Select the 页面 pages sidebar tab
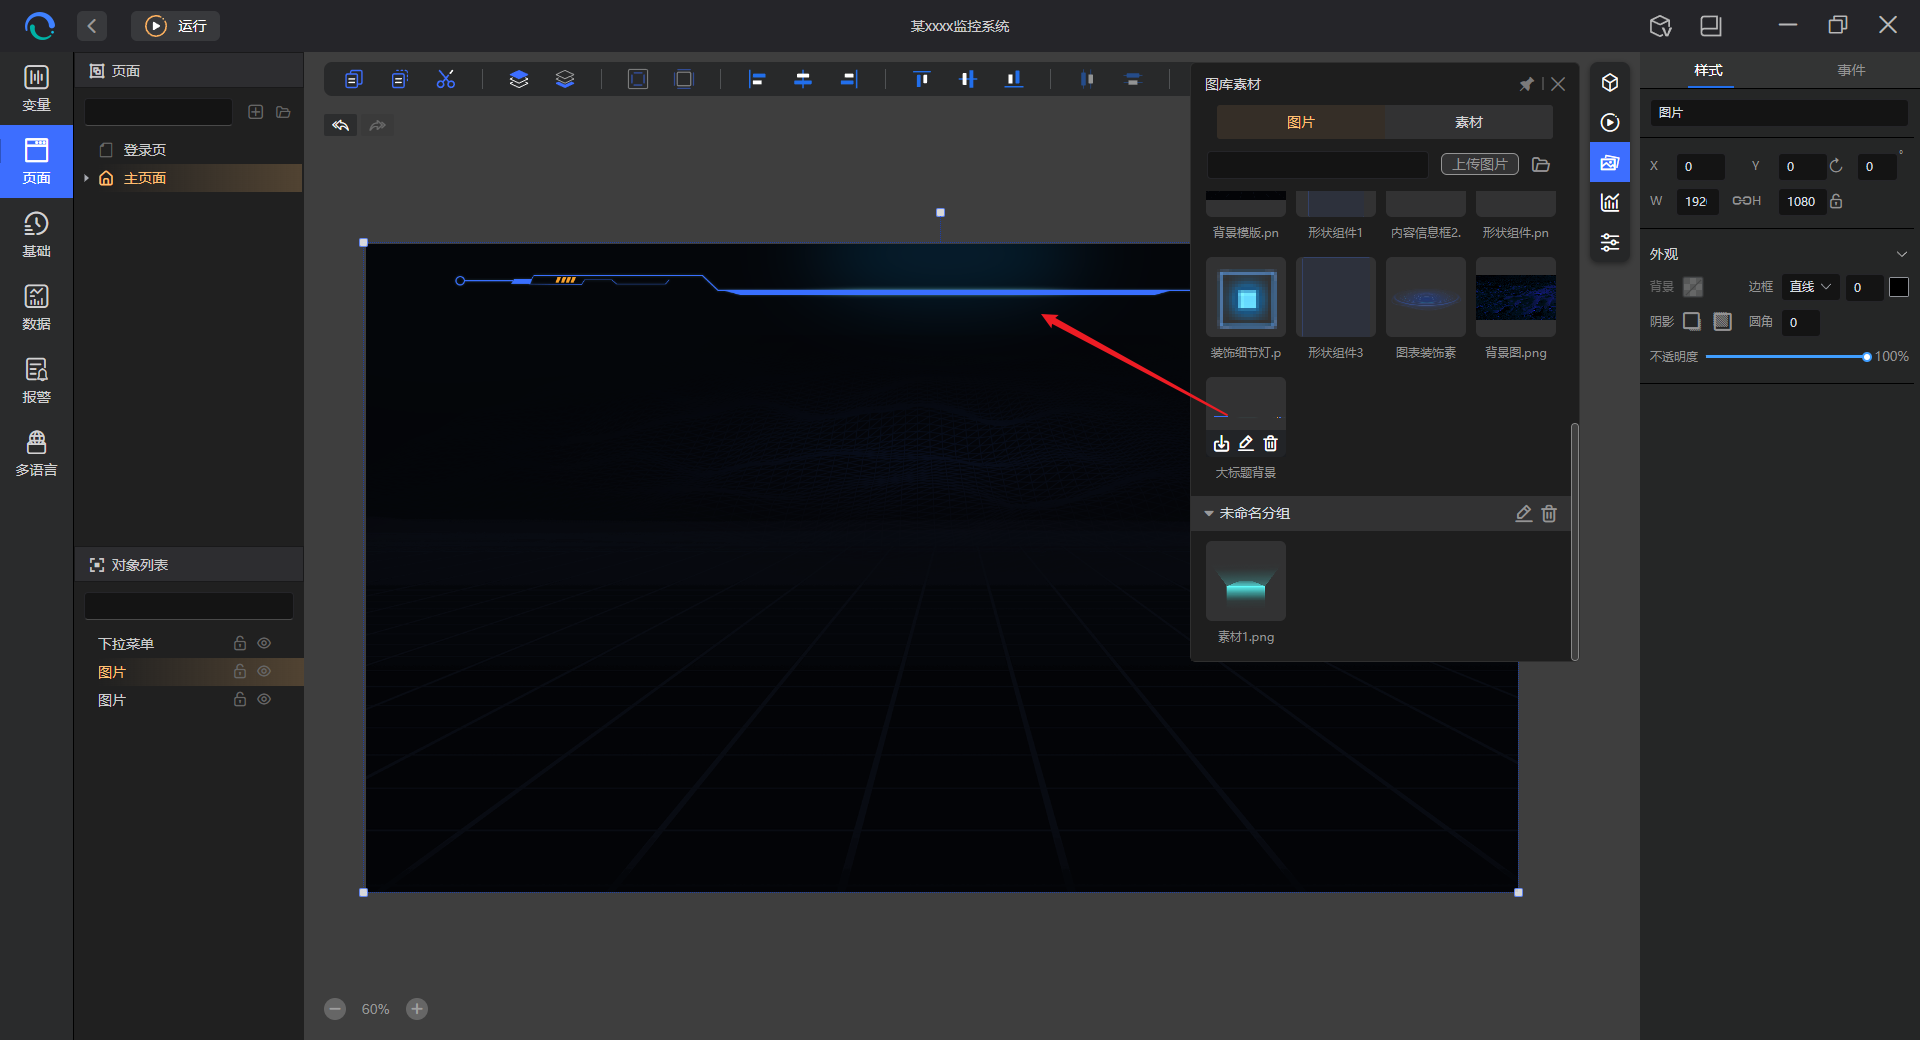Viewport: 1920px width, 1040px height. (x=36, y=161)
